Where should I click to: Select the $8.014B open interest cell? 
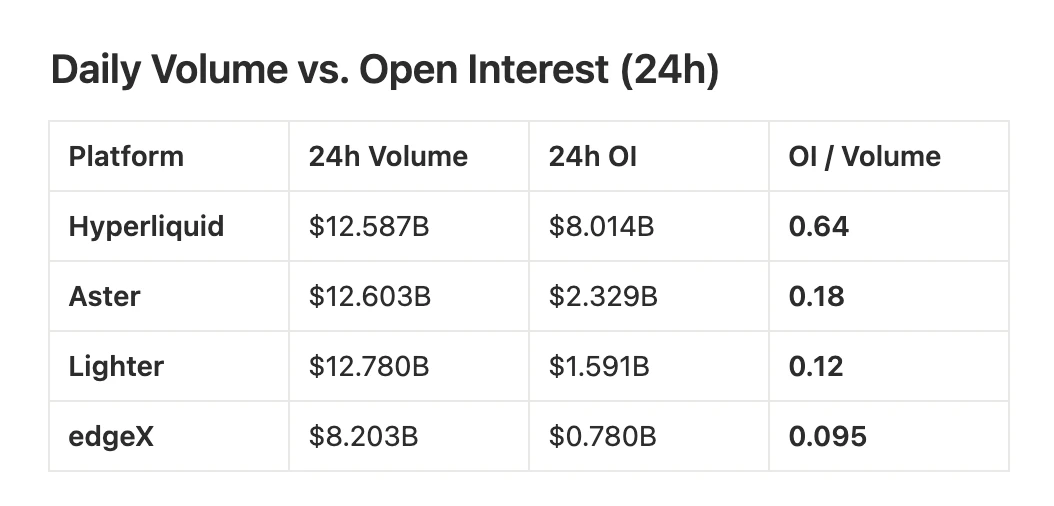tap(601, 227)
